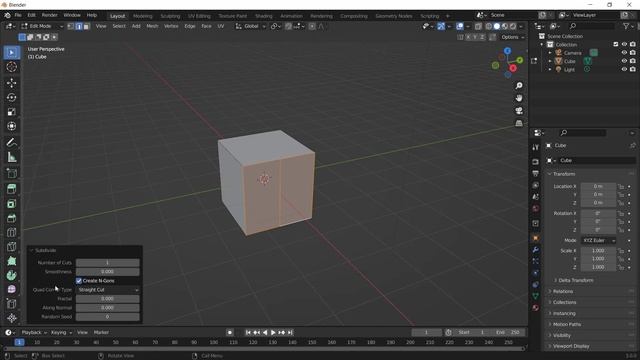Switch to edge select mode

pyautogui.click(x=78, y=26)
